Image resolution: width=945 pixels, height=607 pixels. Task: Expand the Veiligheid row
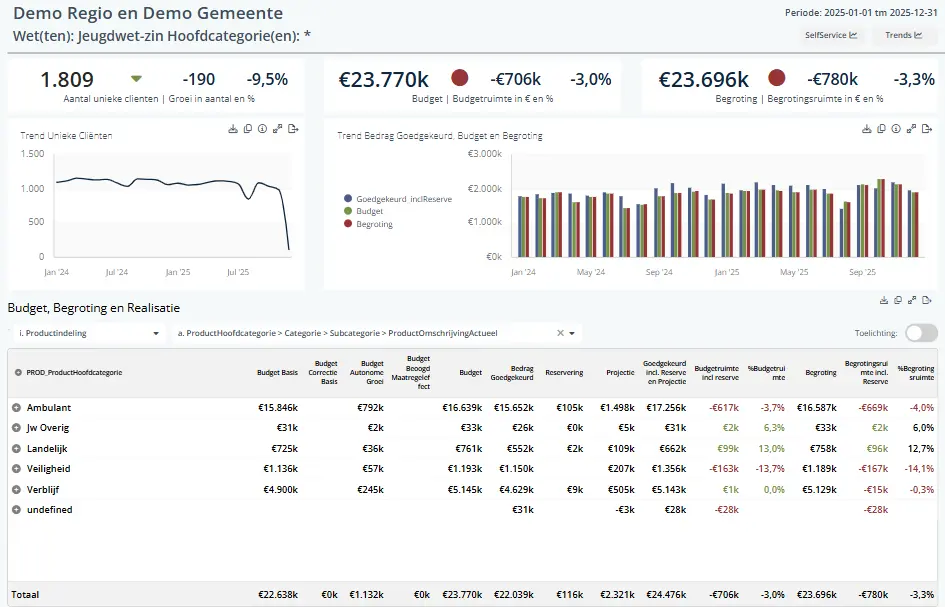(x=16, y=469)
